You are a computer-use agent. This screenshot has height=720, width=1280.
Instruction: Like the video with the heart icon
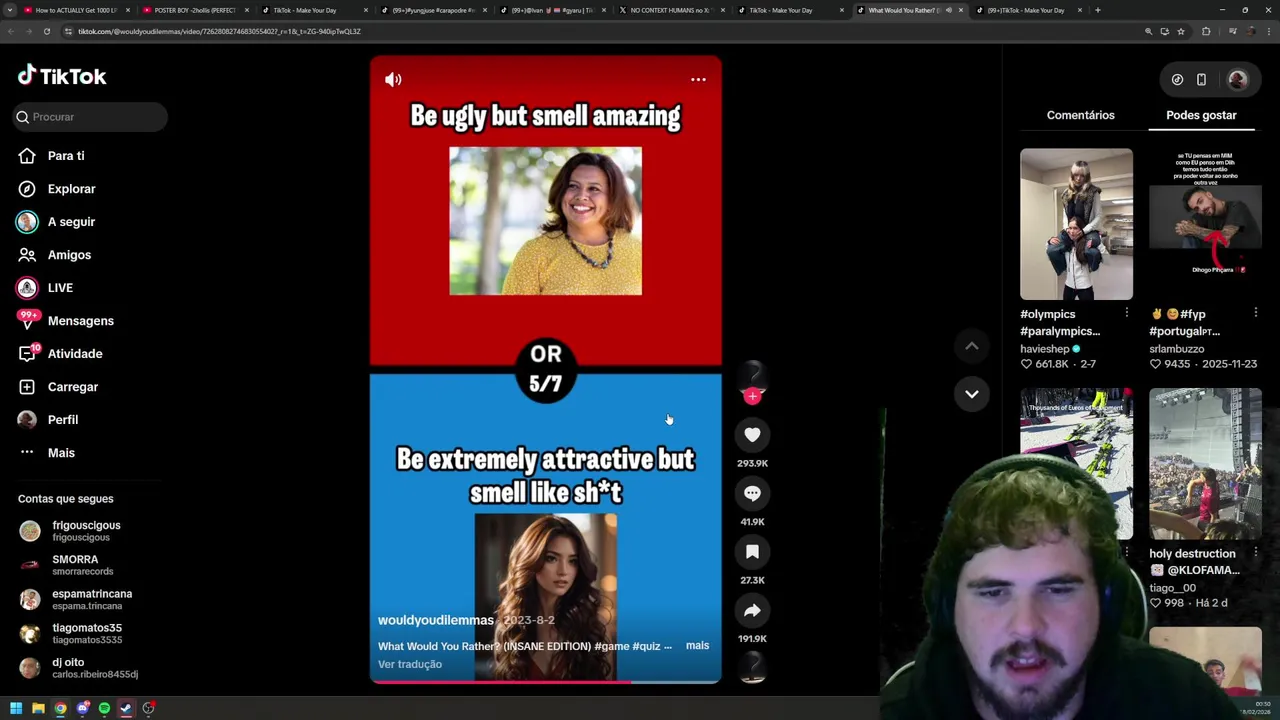click(752, 434)
